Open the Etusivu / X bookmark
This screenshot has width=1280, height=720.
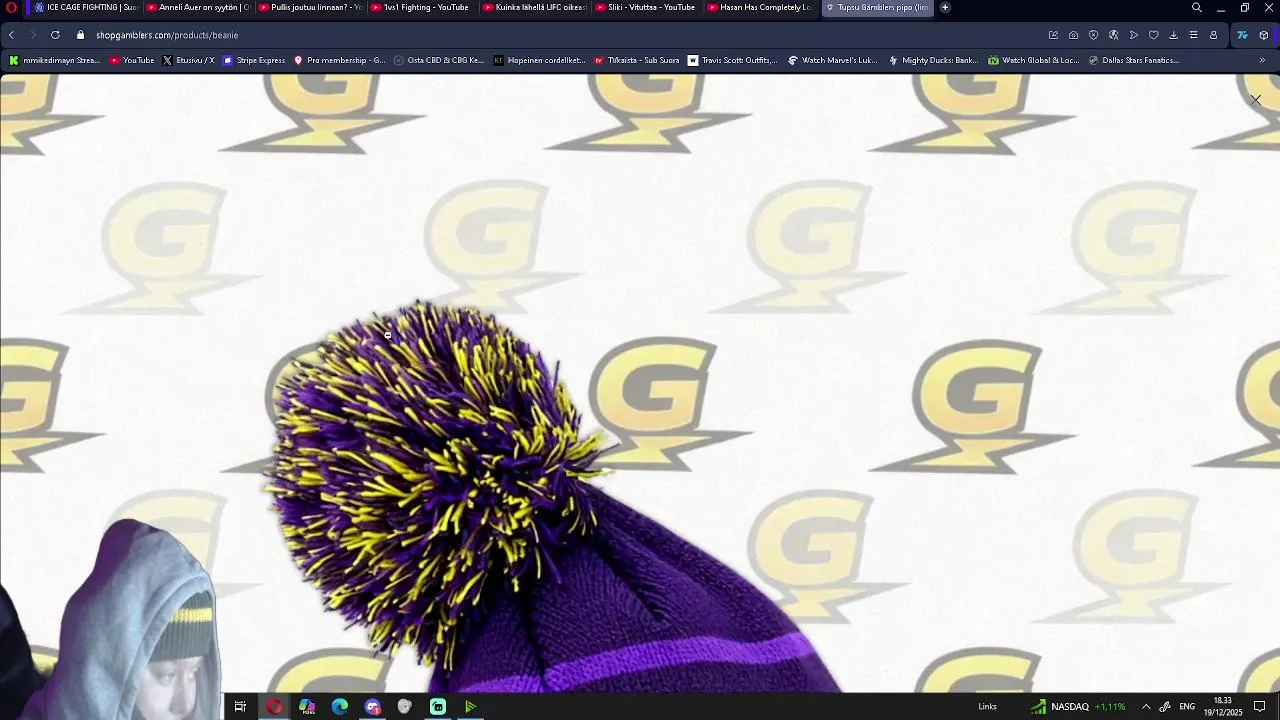coord(189,60)
